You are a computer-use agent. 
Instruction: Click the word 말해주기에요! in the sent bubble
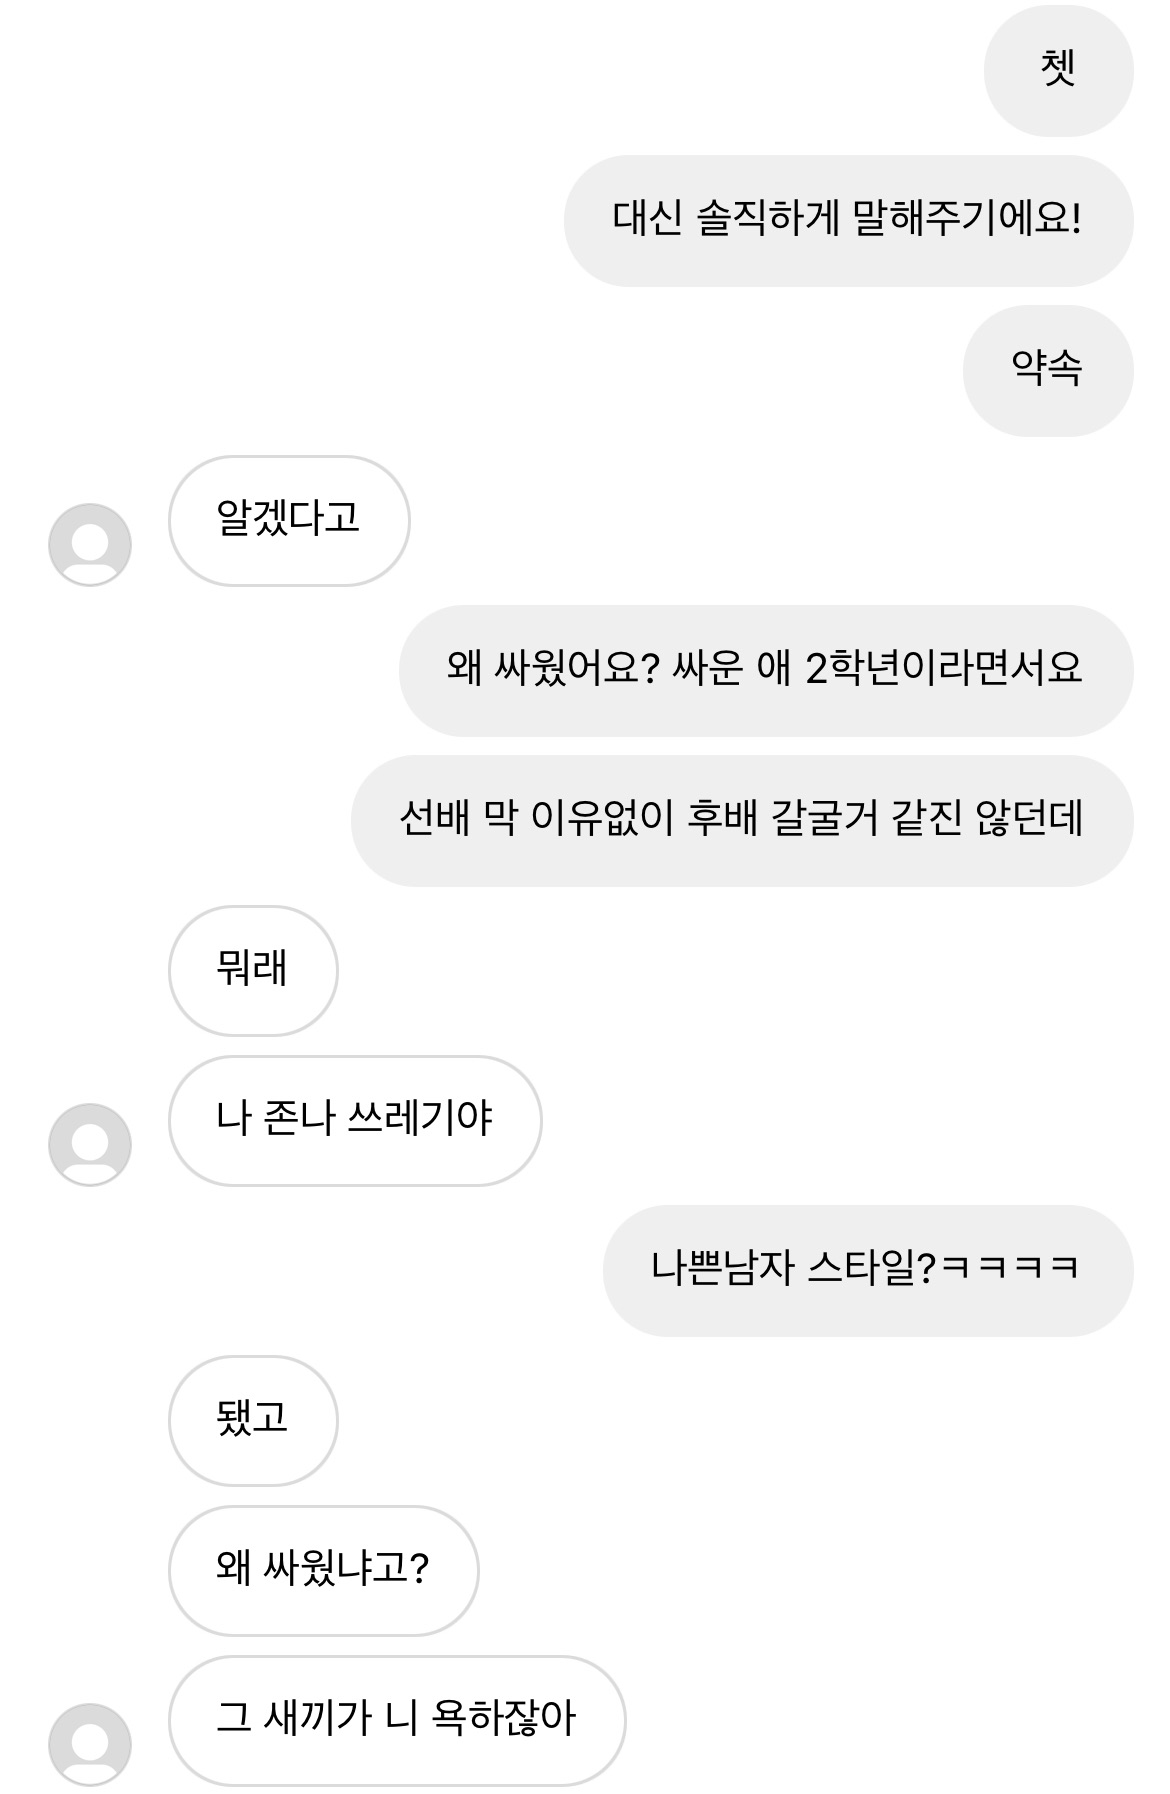966,220
